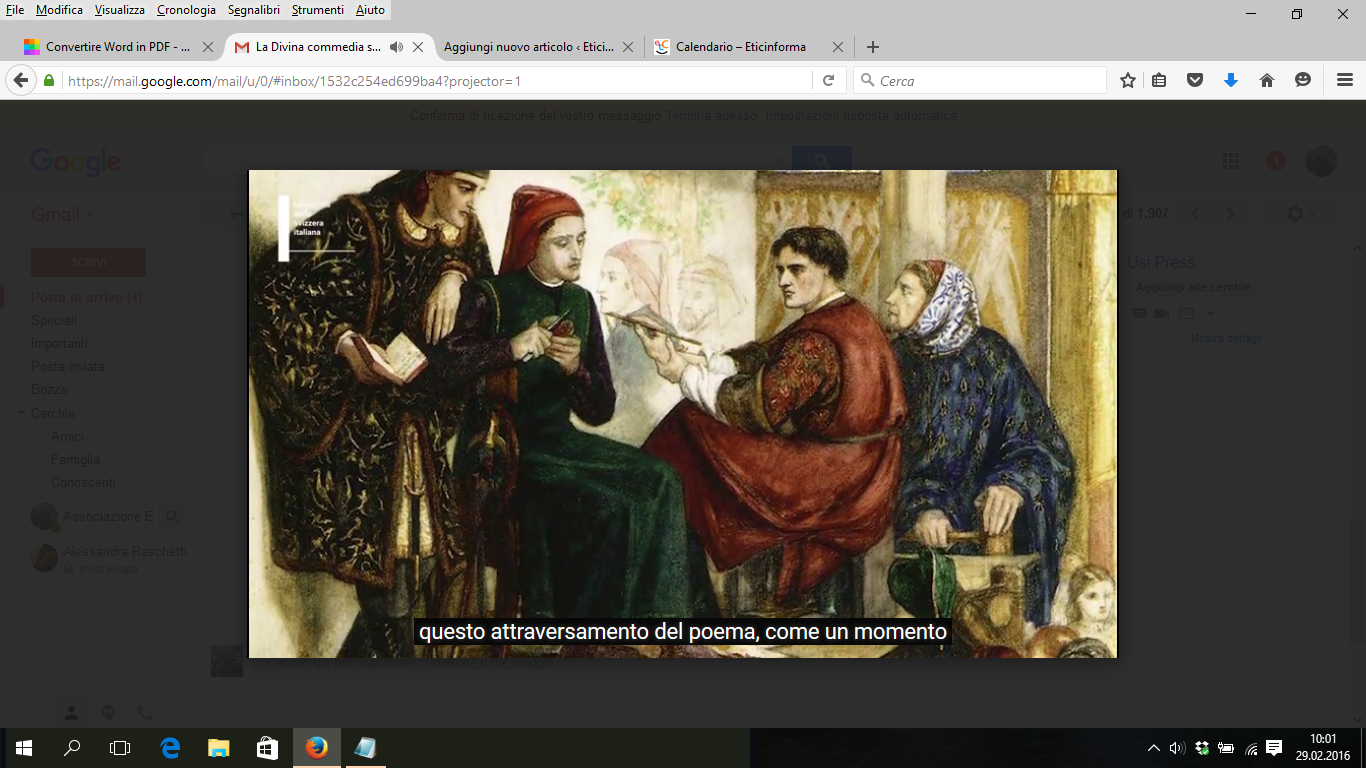Open hangouts contacts person icon
This screenshot has height=768, width=1366.
(x=72, y=713)
